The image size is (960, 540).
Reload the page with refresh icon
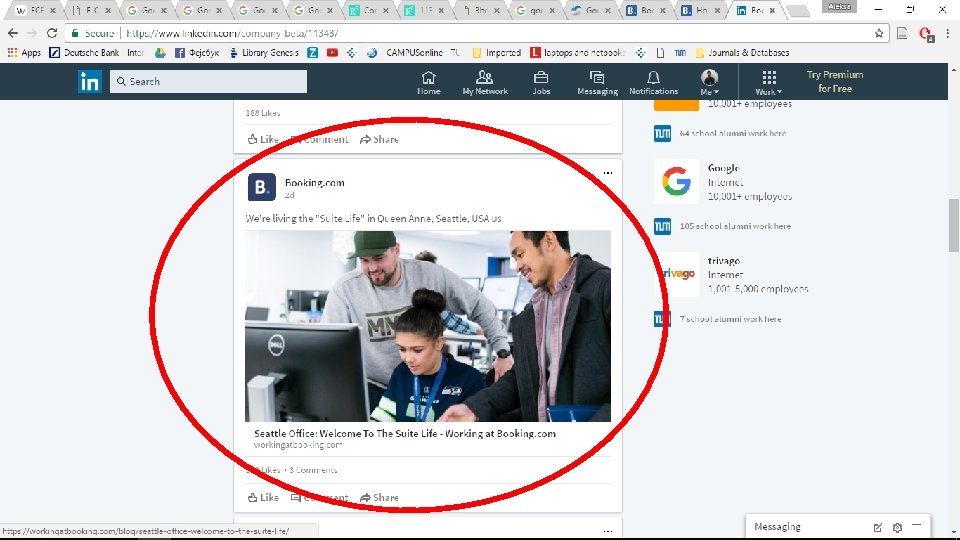tap(52, 33)
